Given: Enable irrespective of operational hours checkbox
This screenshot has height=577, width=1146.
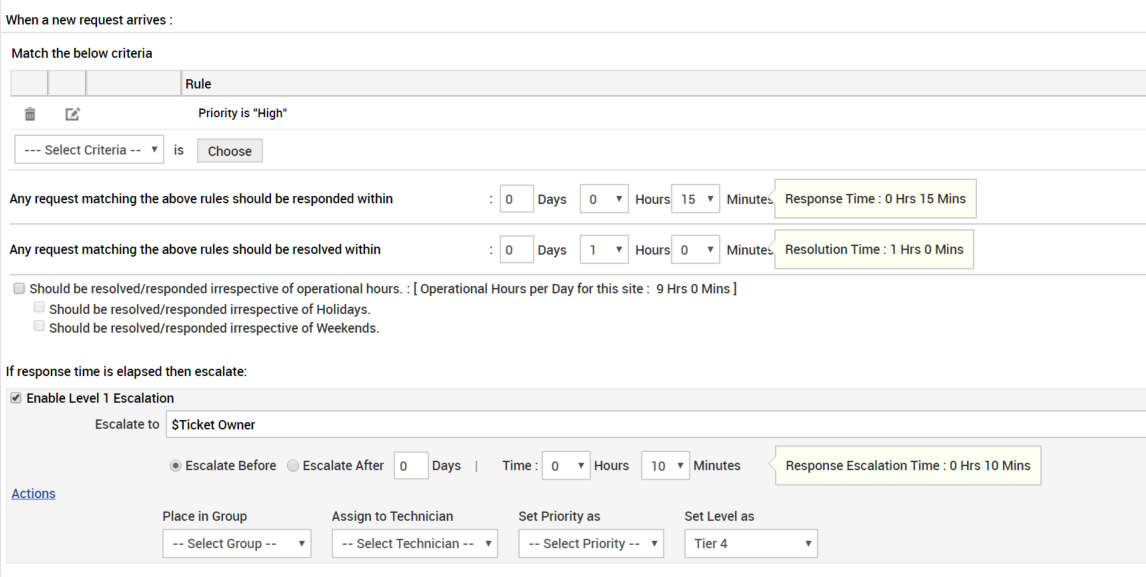Looking at the screenshot, I should [x=20, y=289].
